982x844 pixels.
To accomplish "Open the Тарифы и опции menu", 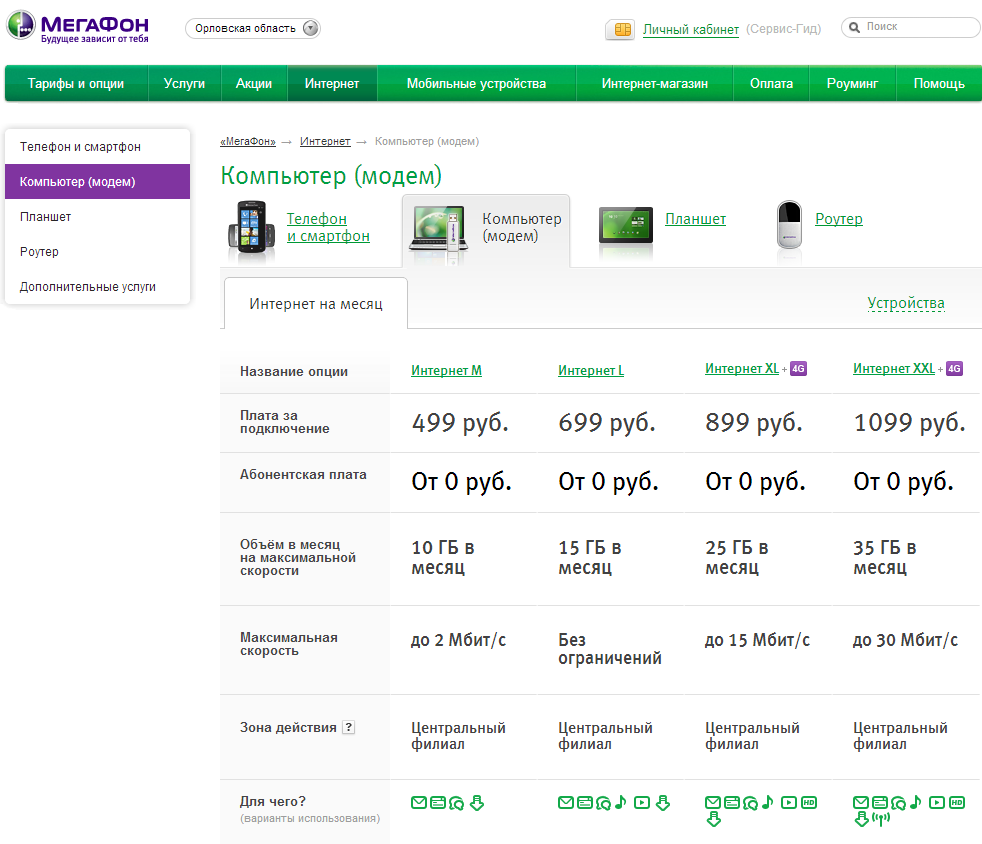I will 76,84.
